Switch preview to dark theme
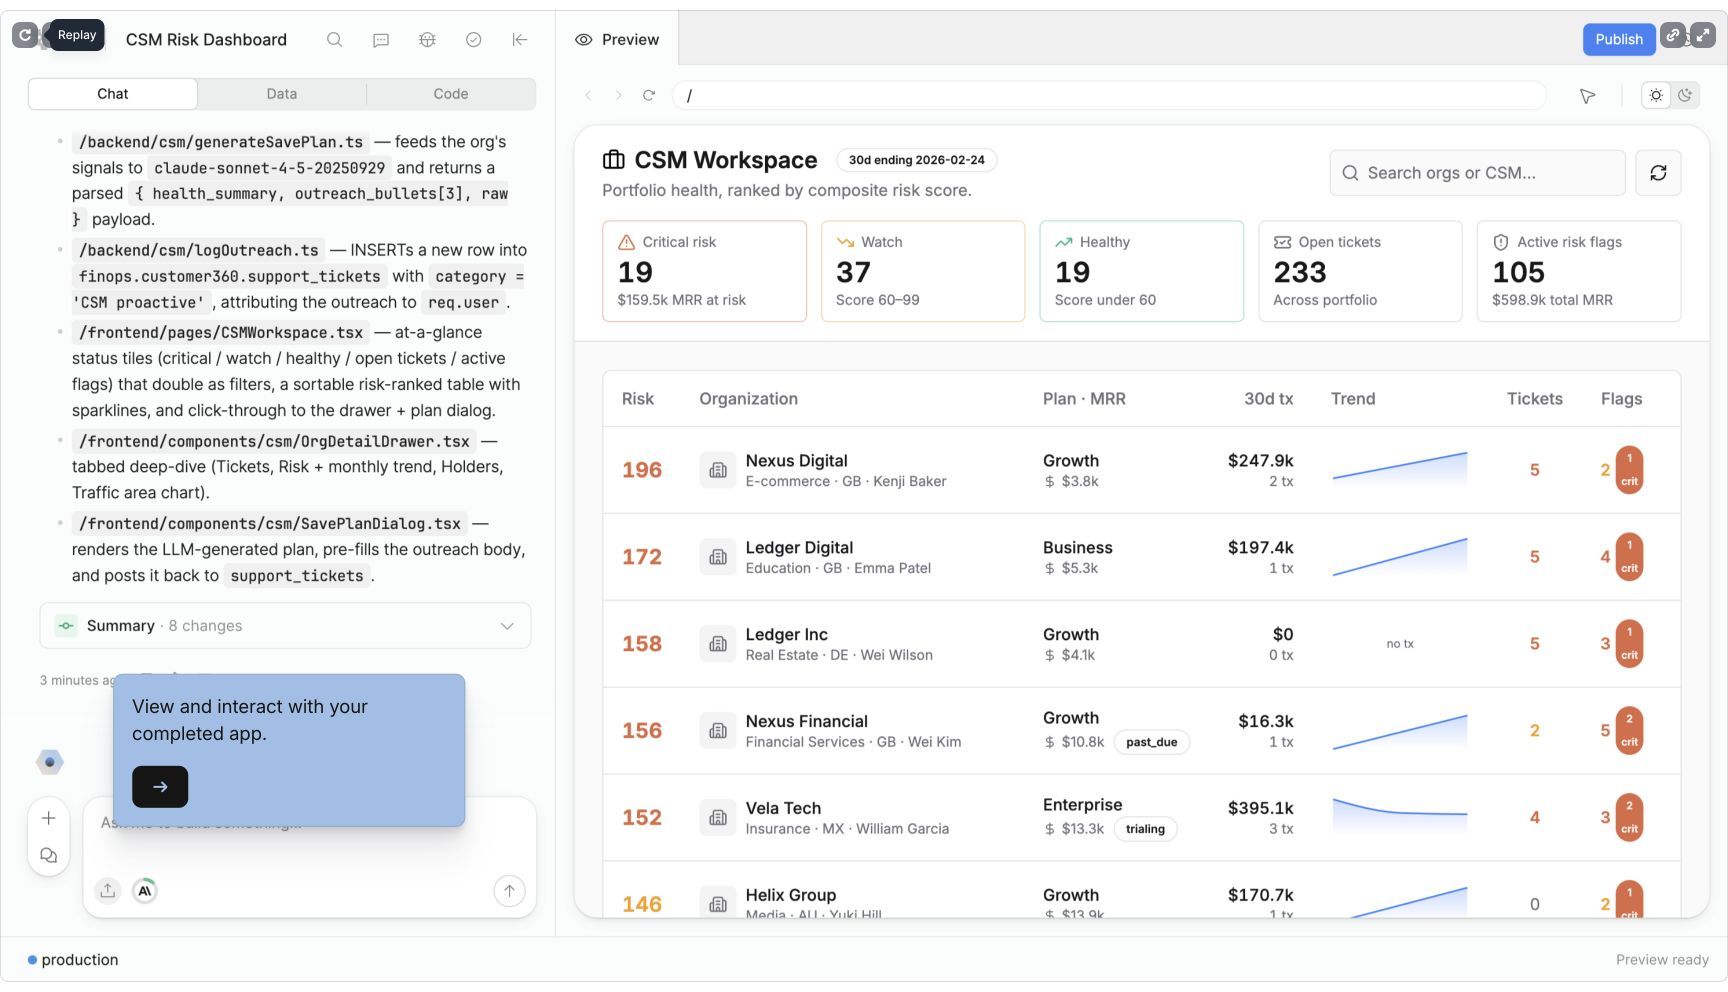The height and width of the screenshot is (992, 1728). pos(1686,95)
